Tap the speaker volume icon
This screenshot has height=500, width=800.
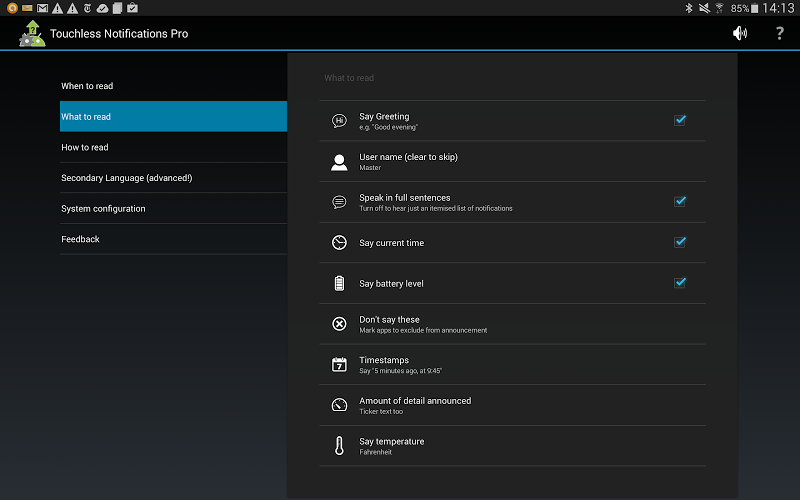point(739,33)
